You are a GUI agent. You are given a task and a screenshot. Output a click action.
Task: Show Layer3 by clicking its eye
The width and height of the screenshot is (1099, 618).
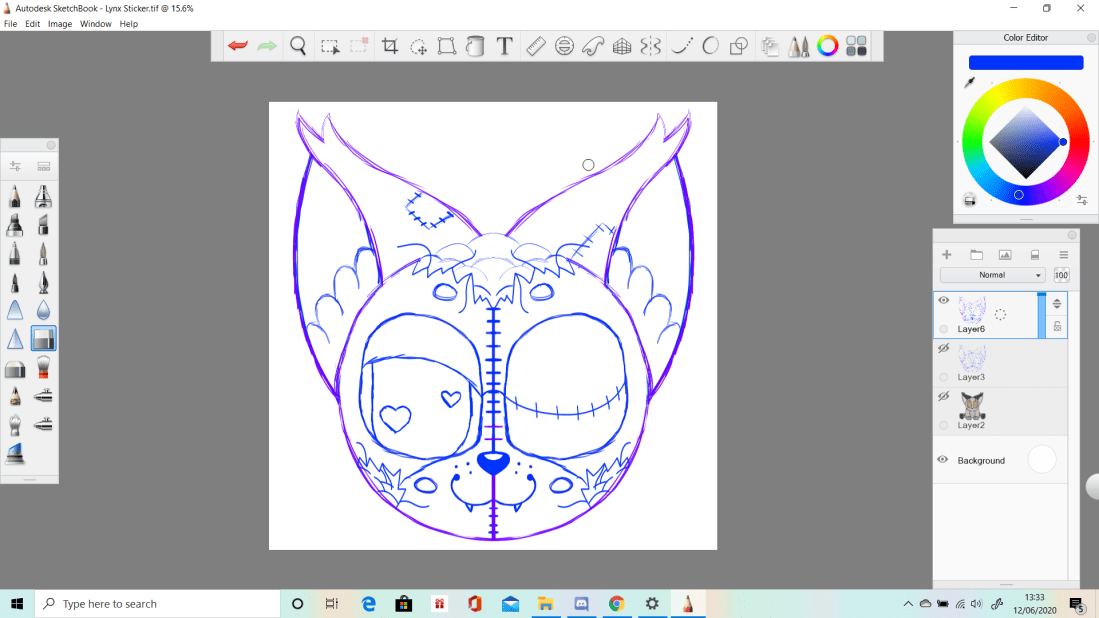943,348
